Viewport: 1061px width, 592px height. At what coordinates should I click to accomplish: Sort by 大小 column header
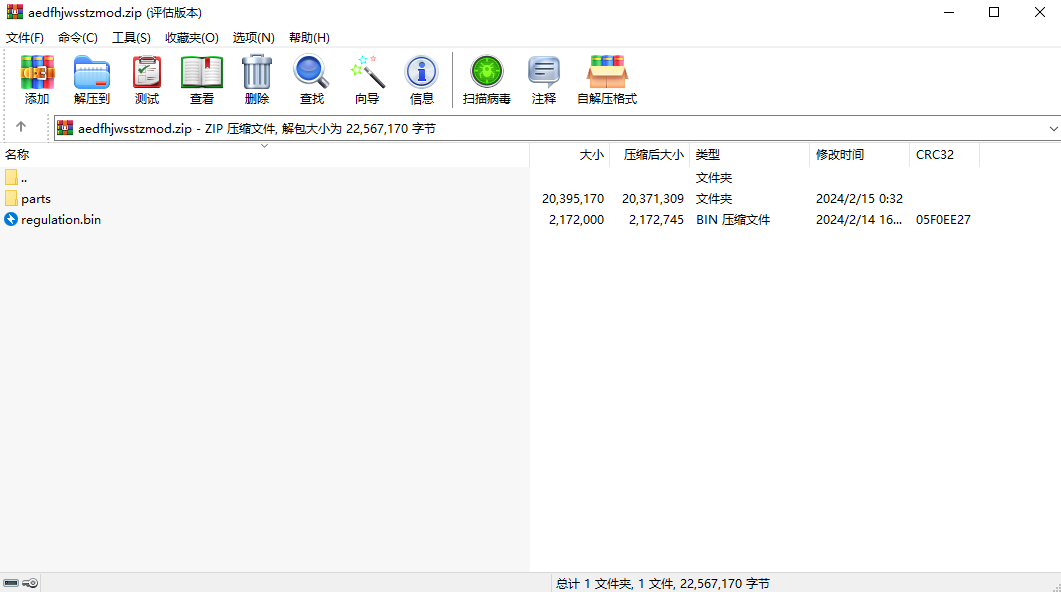tap(570, 155)
